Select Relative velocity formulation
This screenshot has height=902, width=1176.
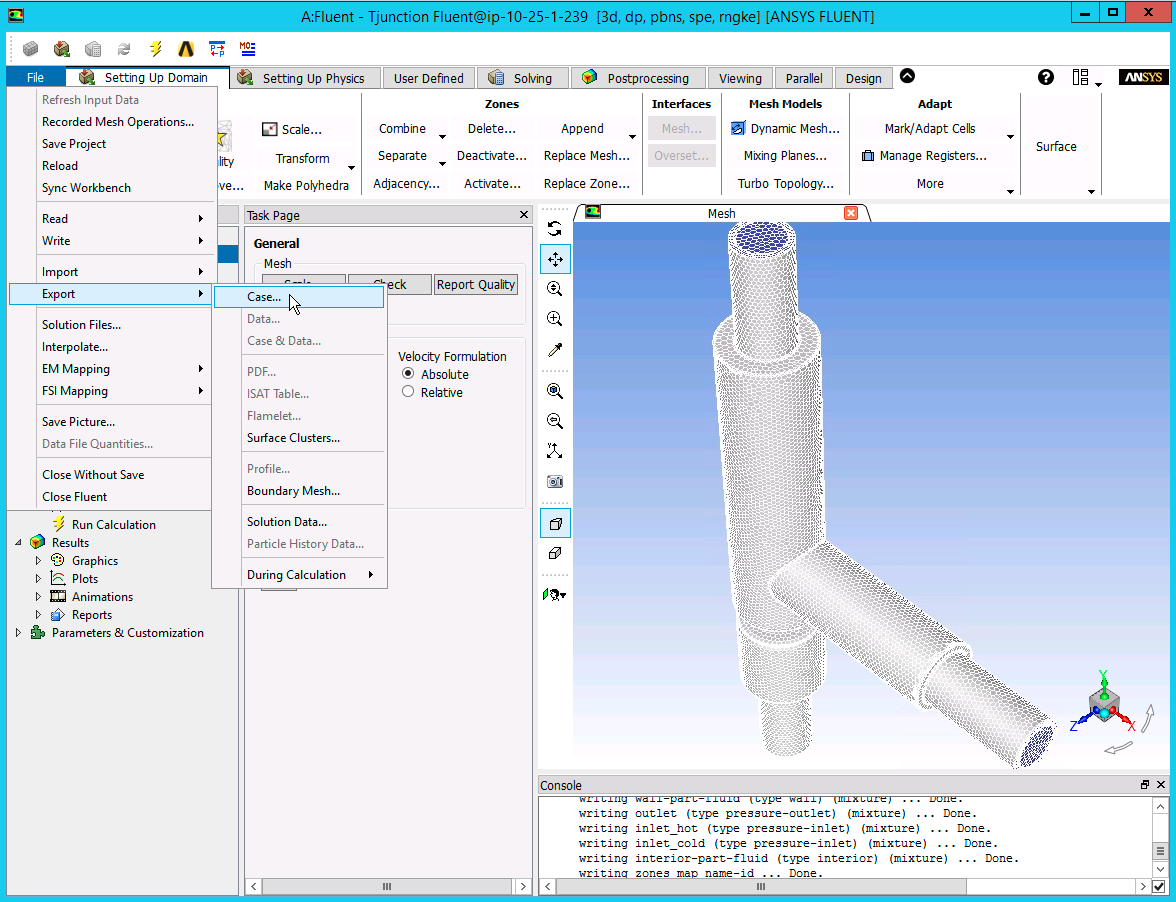[408, 391]
